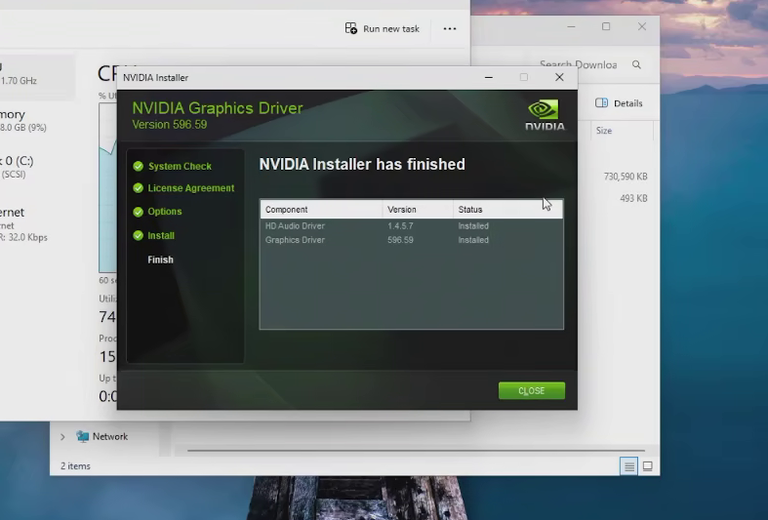
Task: Switch to details list view icon
Action: [629, 467]
